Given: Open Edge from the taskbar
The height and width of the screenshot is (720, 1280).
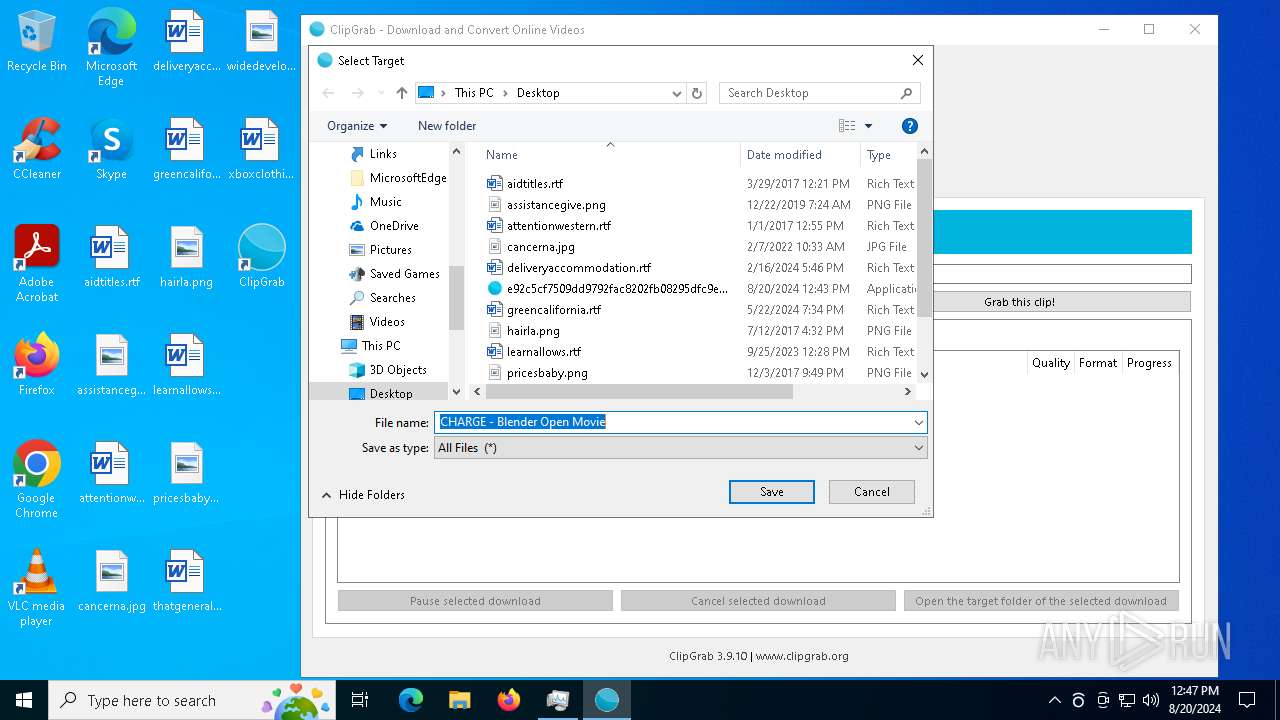Looking at the screenshot, I should coord(411,700).
